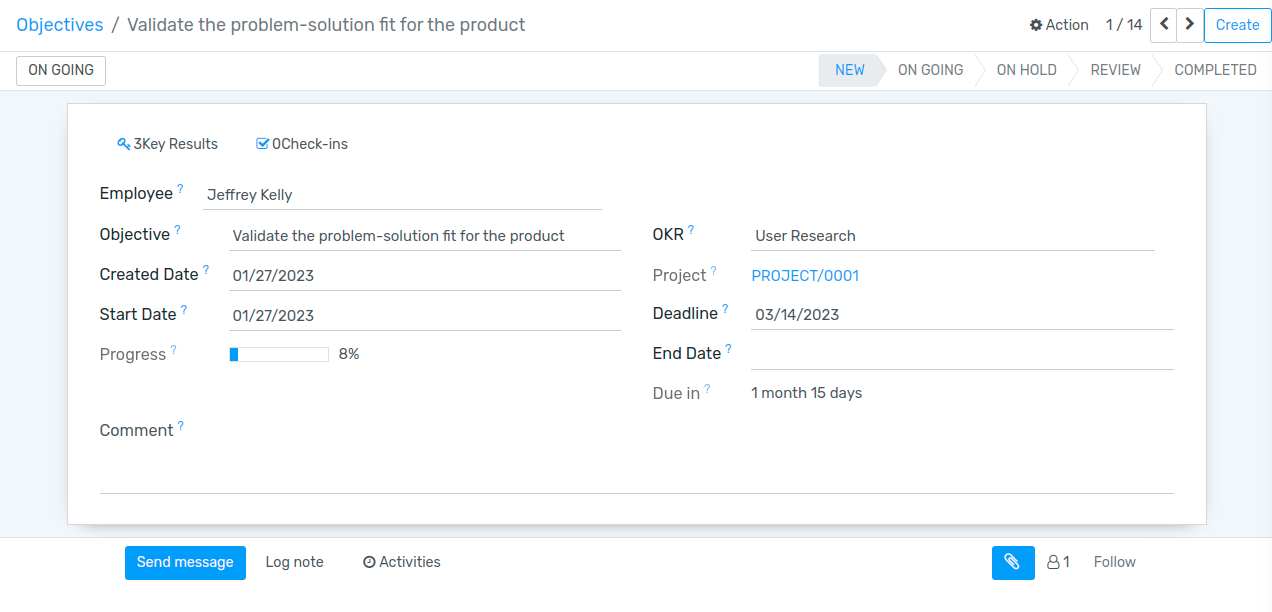Click the 8% progress bar

[x=279, y=354]
